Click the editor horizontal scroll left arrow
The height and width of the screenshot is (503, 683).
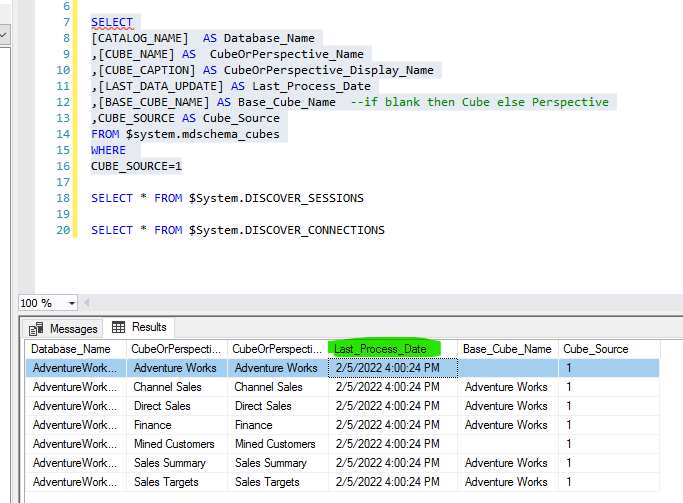(x=87, y=302)
